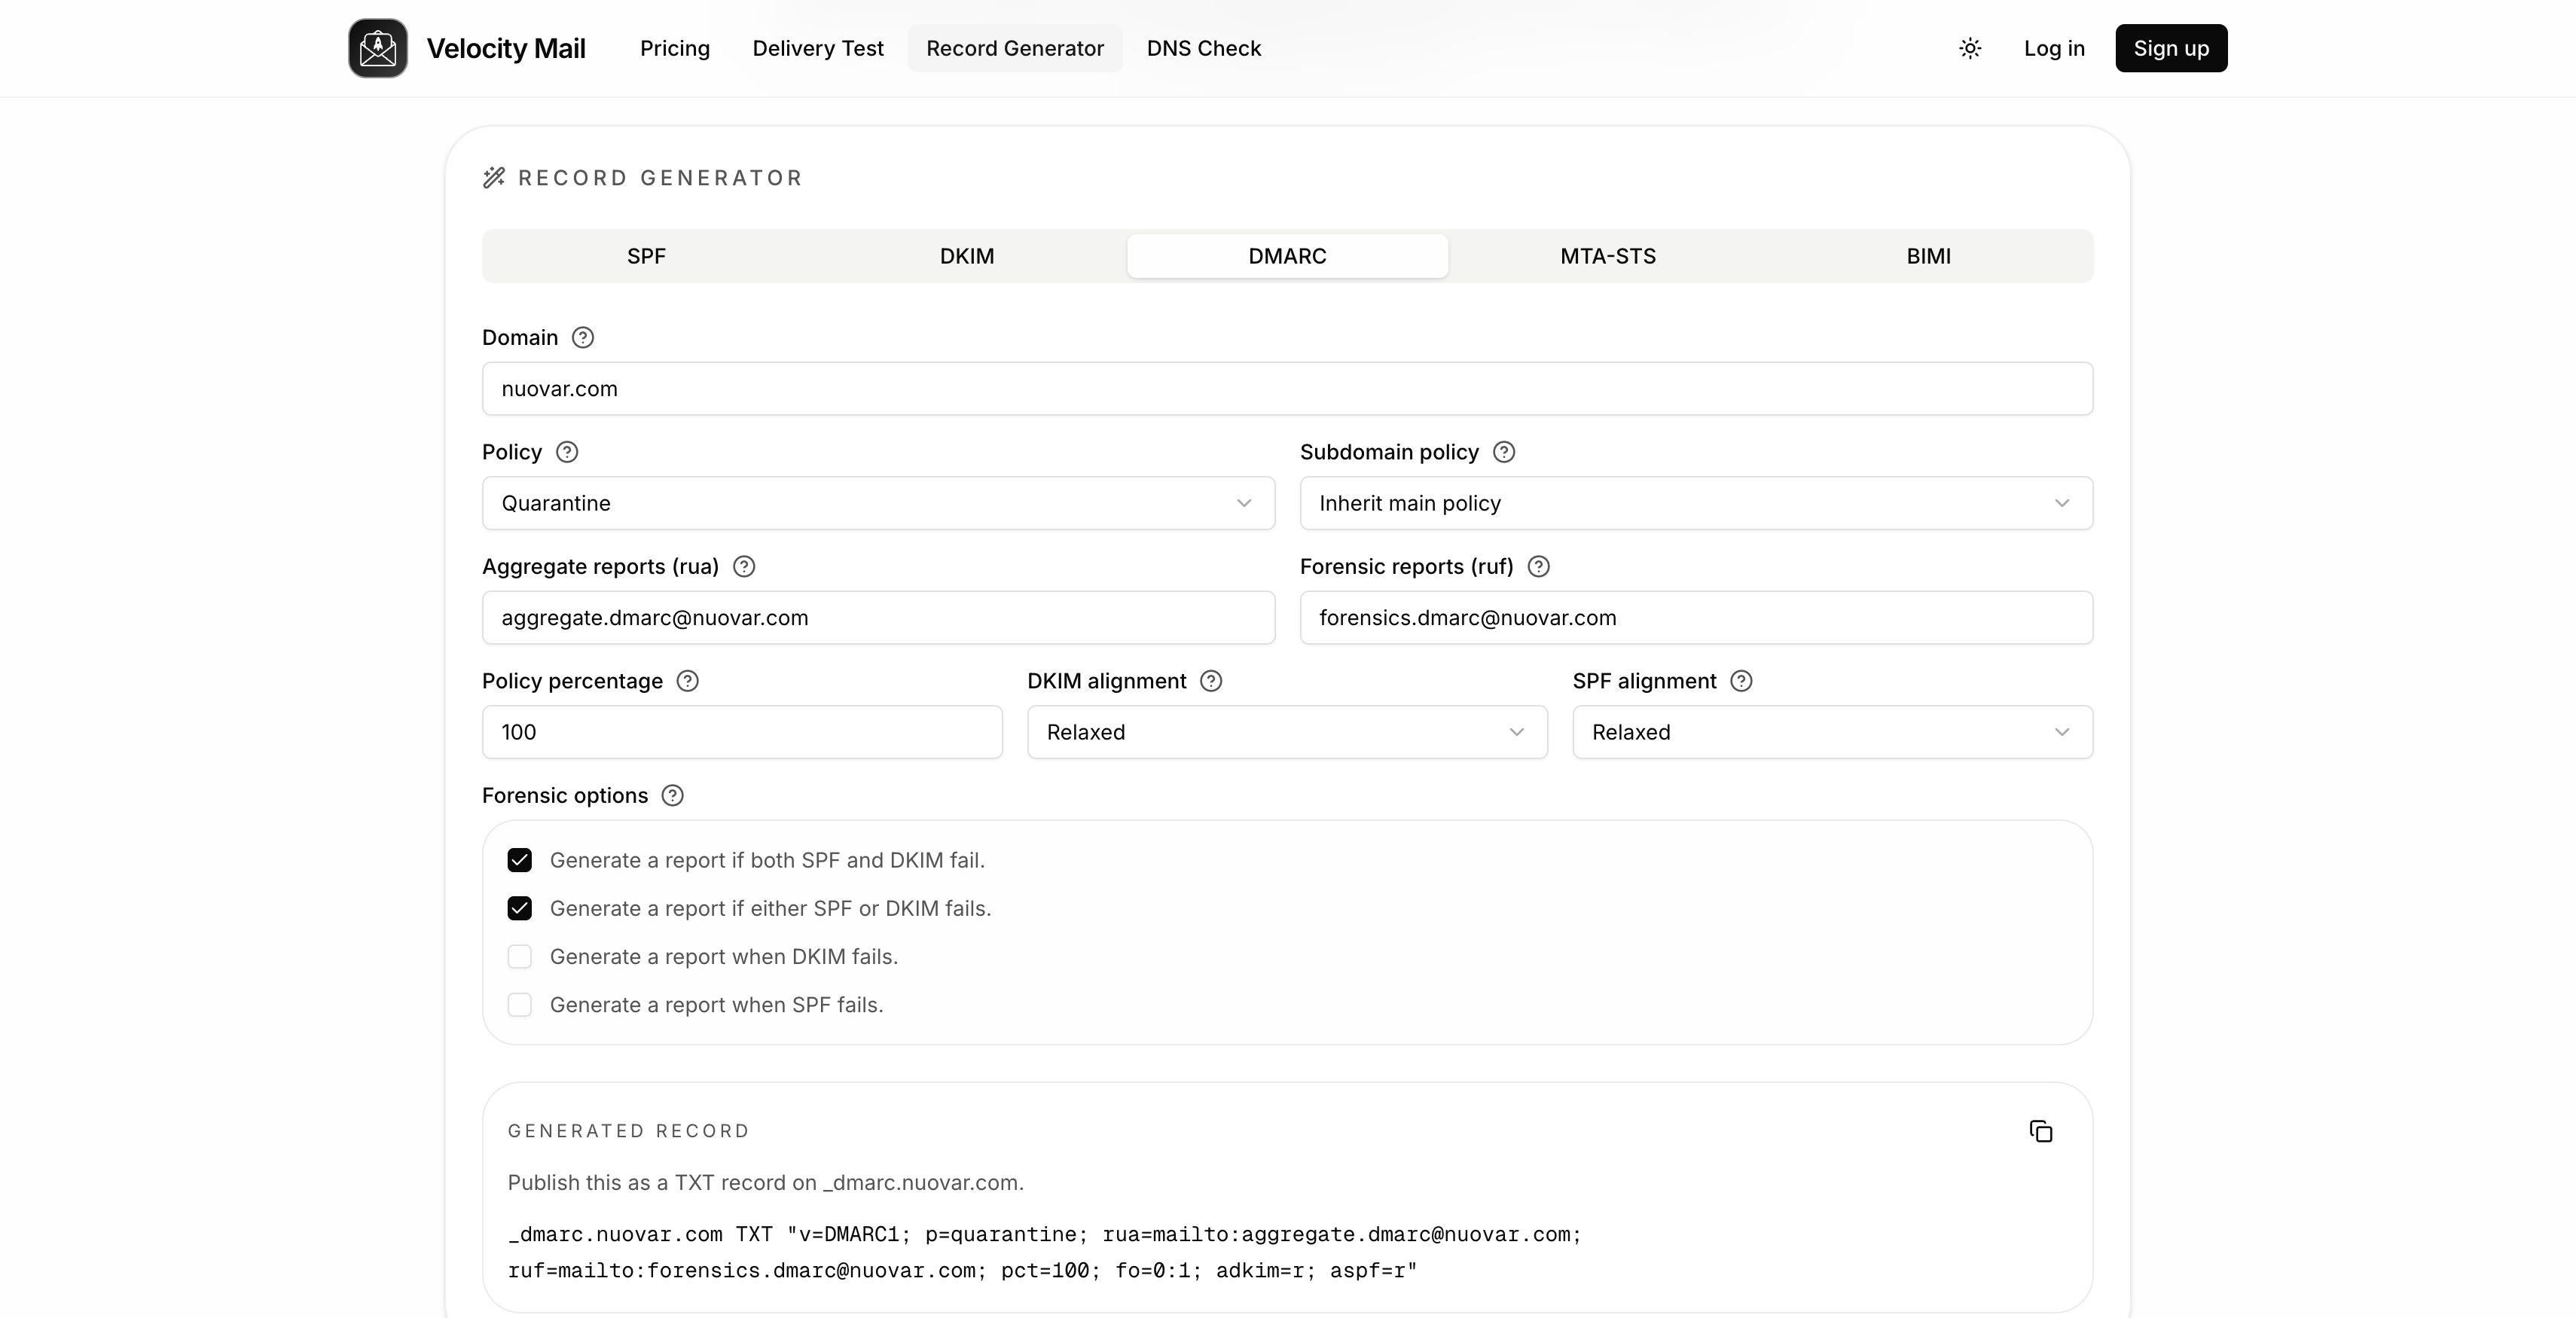Uncheck report if both SPF and DKIM fail
The width and height of the screenshot is (2576, 1318).
click(x=520, y=860)
